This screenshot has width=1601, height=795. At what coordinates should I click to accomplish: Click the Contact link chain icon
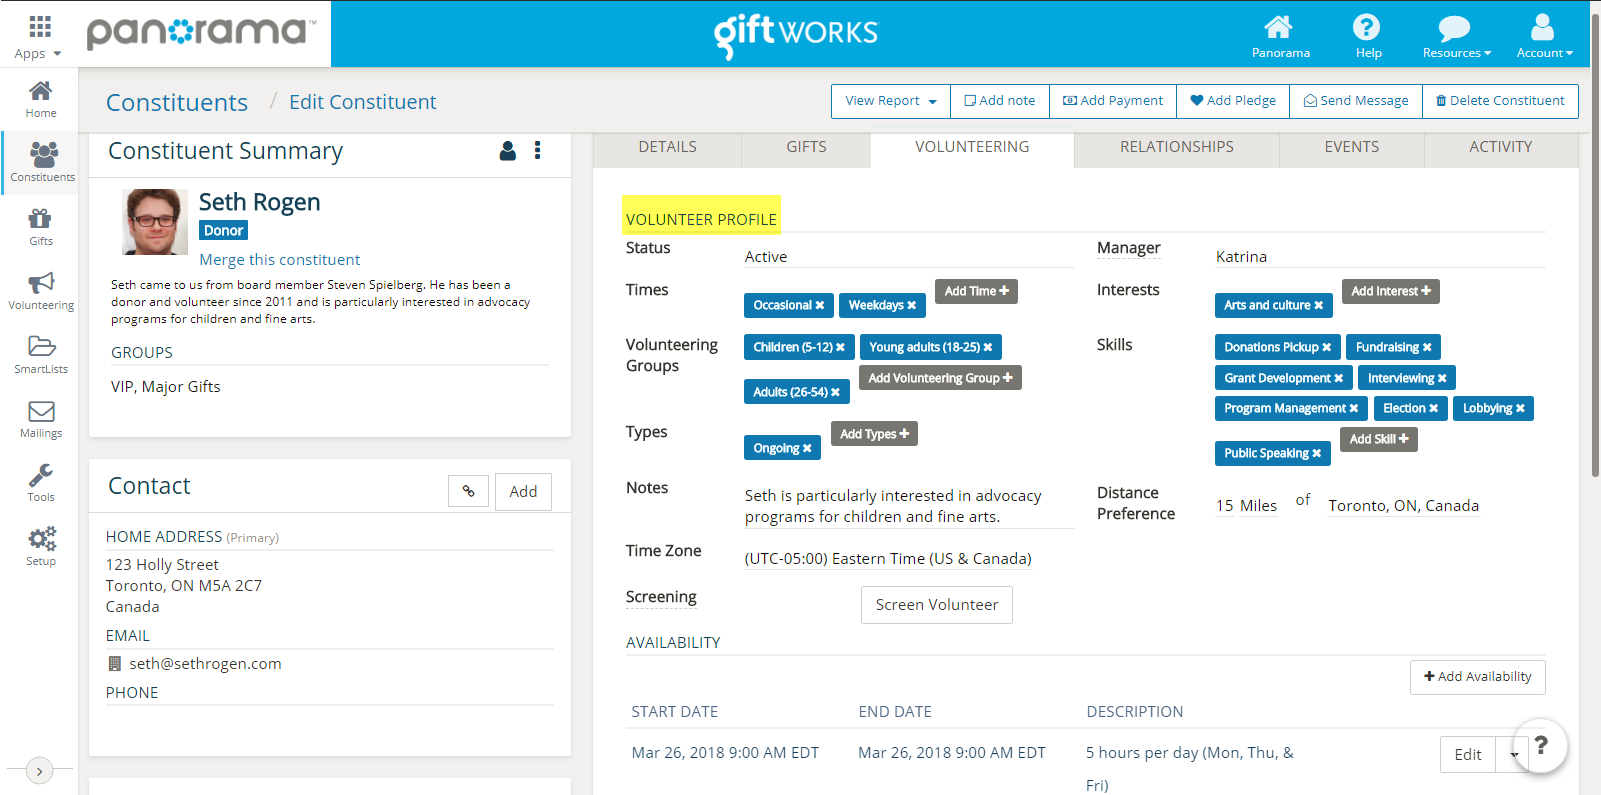[468, 491]
